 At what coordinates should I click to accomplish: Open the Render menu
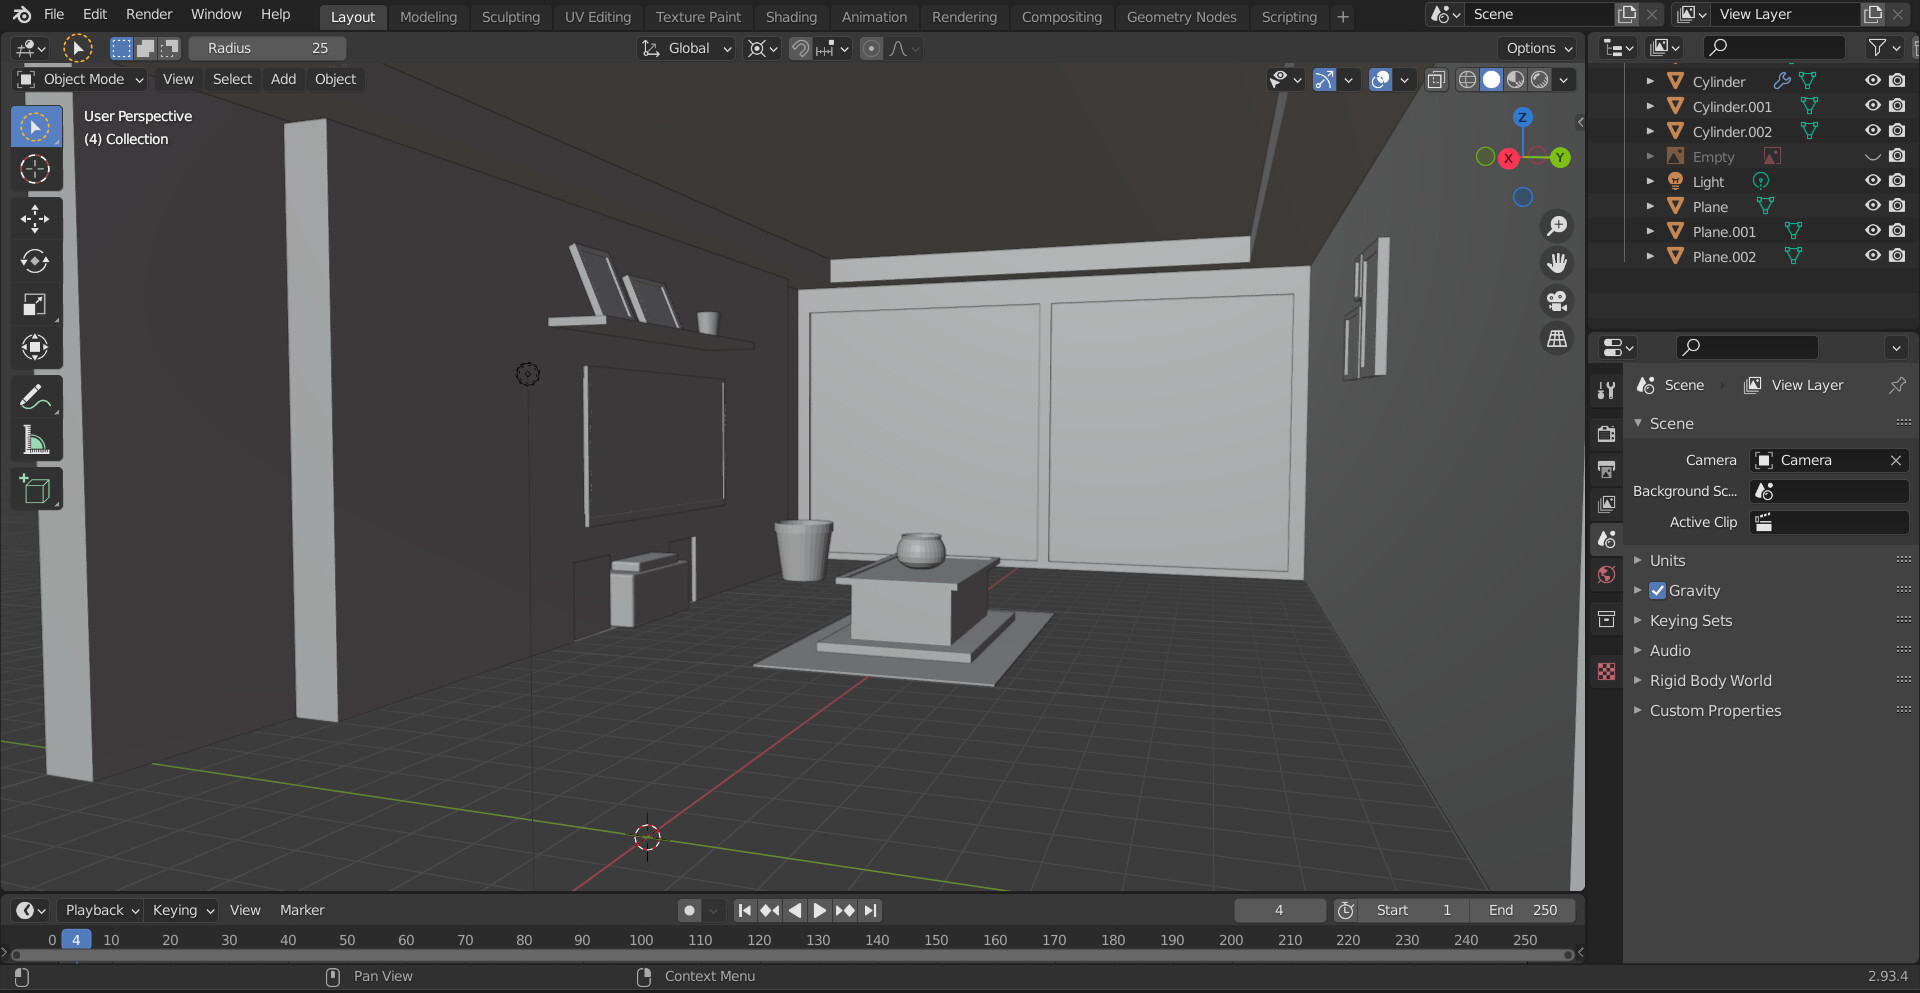(149, 14)
